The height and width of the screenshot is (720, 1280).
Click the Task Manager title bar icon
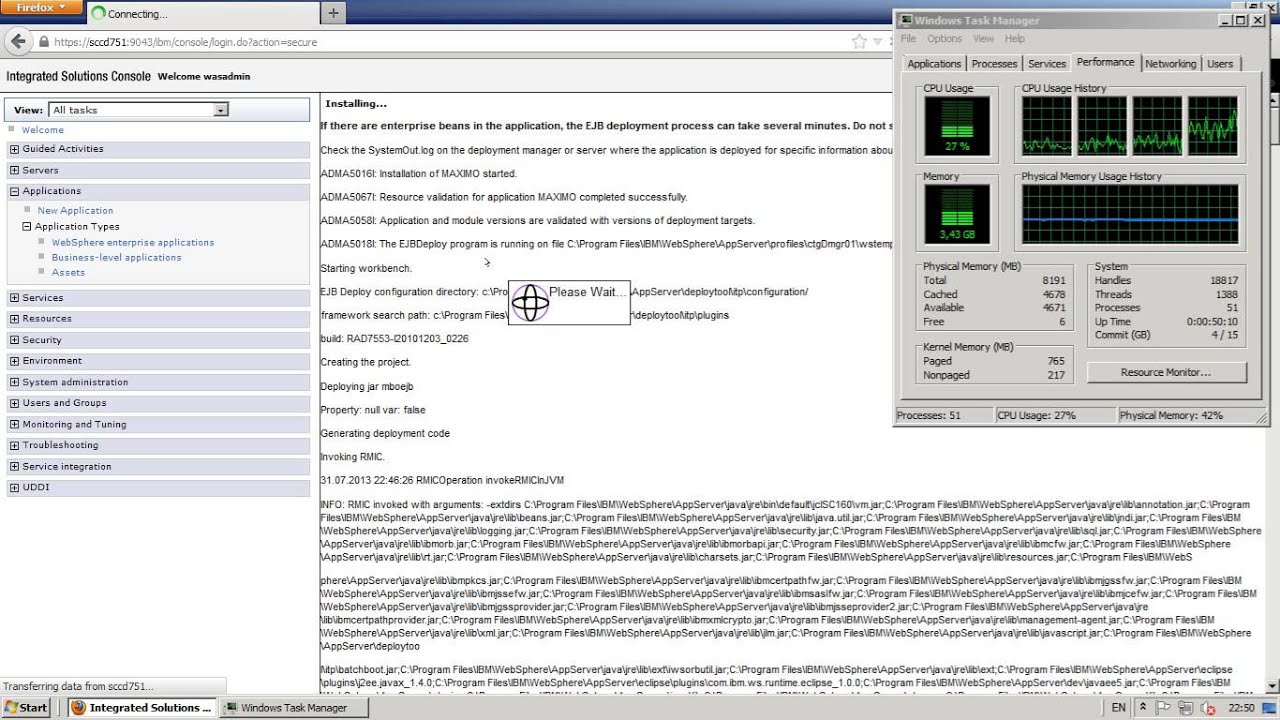tap(905, 20)
